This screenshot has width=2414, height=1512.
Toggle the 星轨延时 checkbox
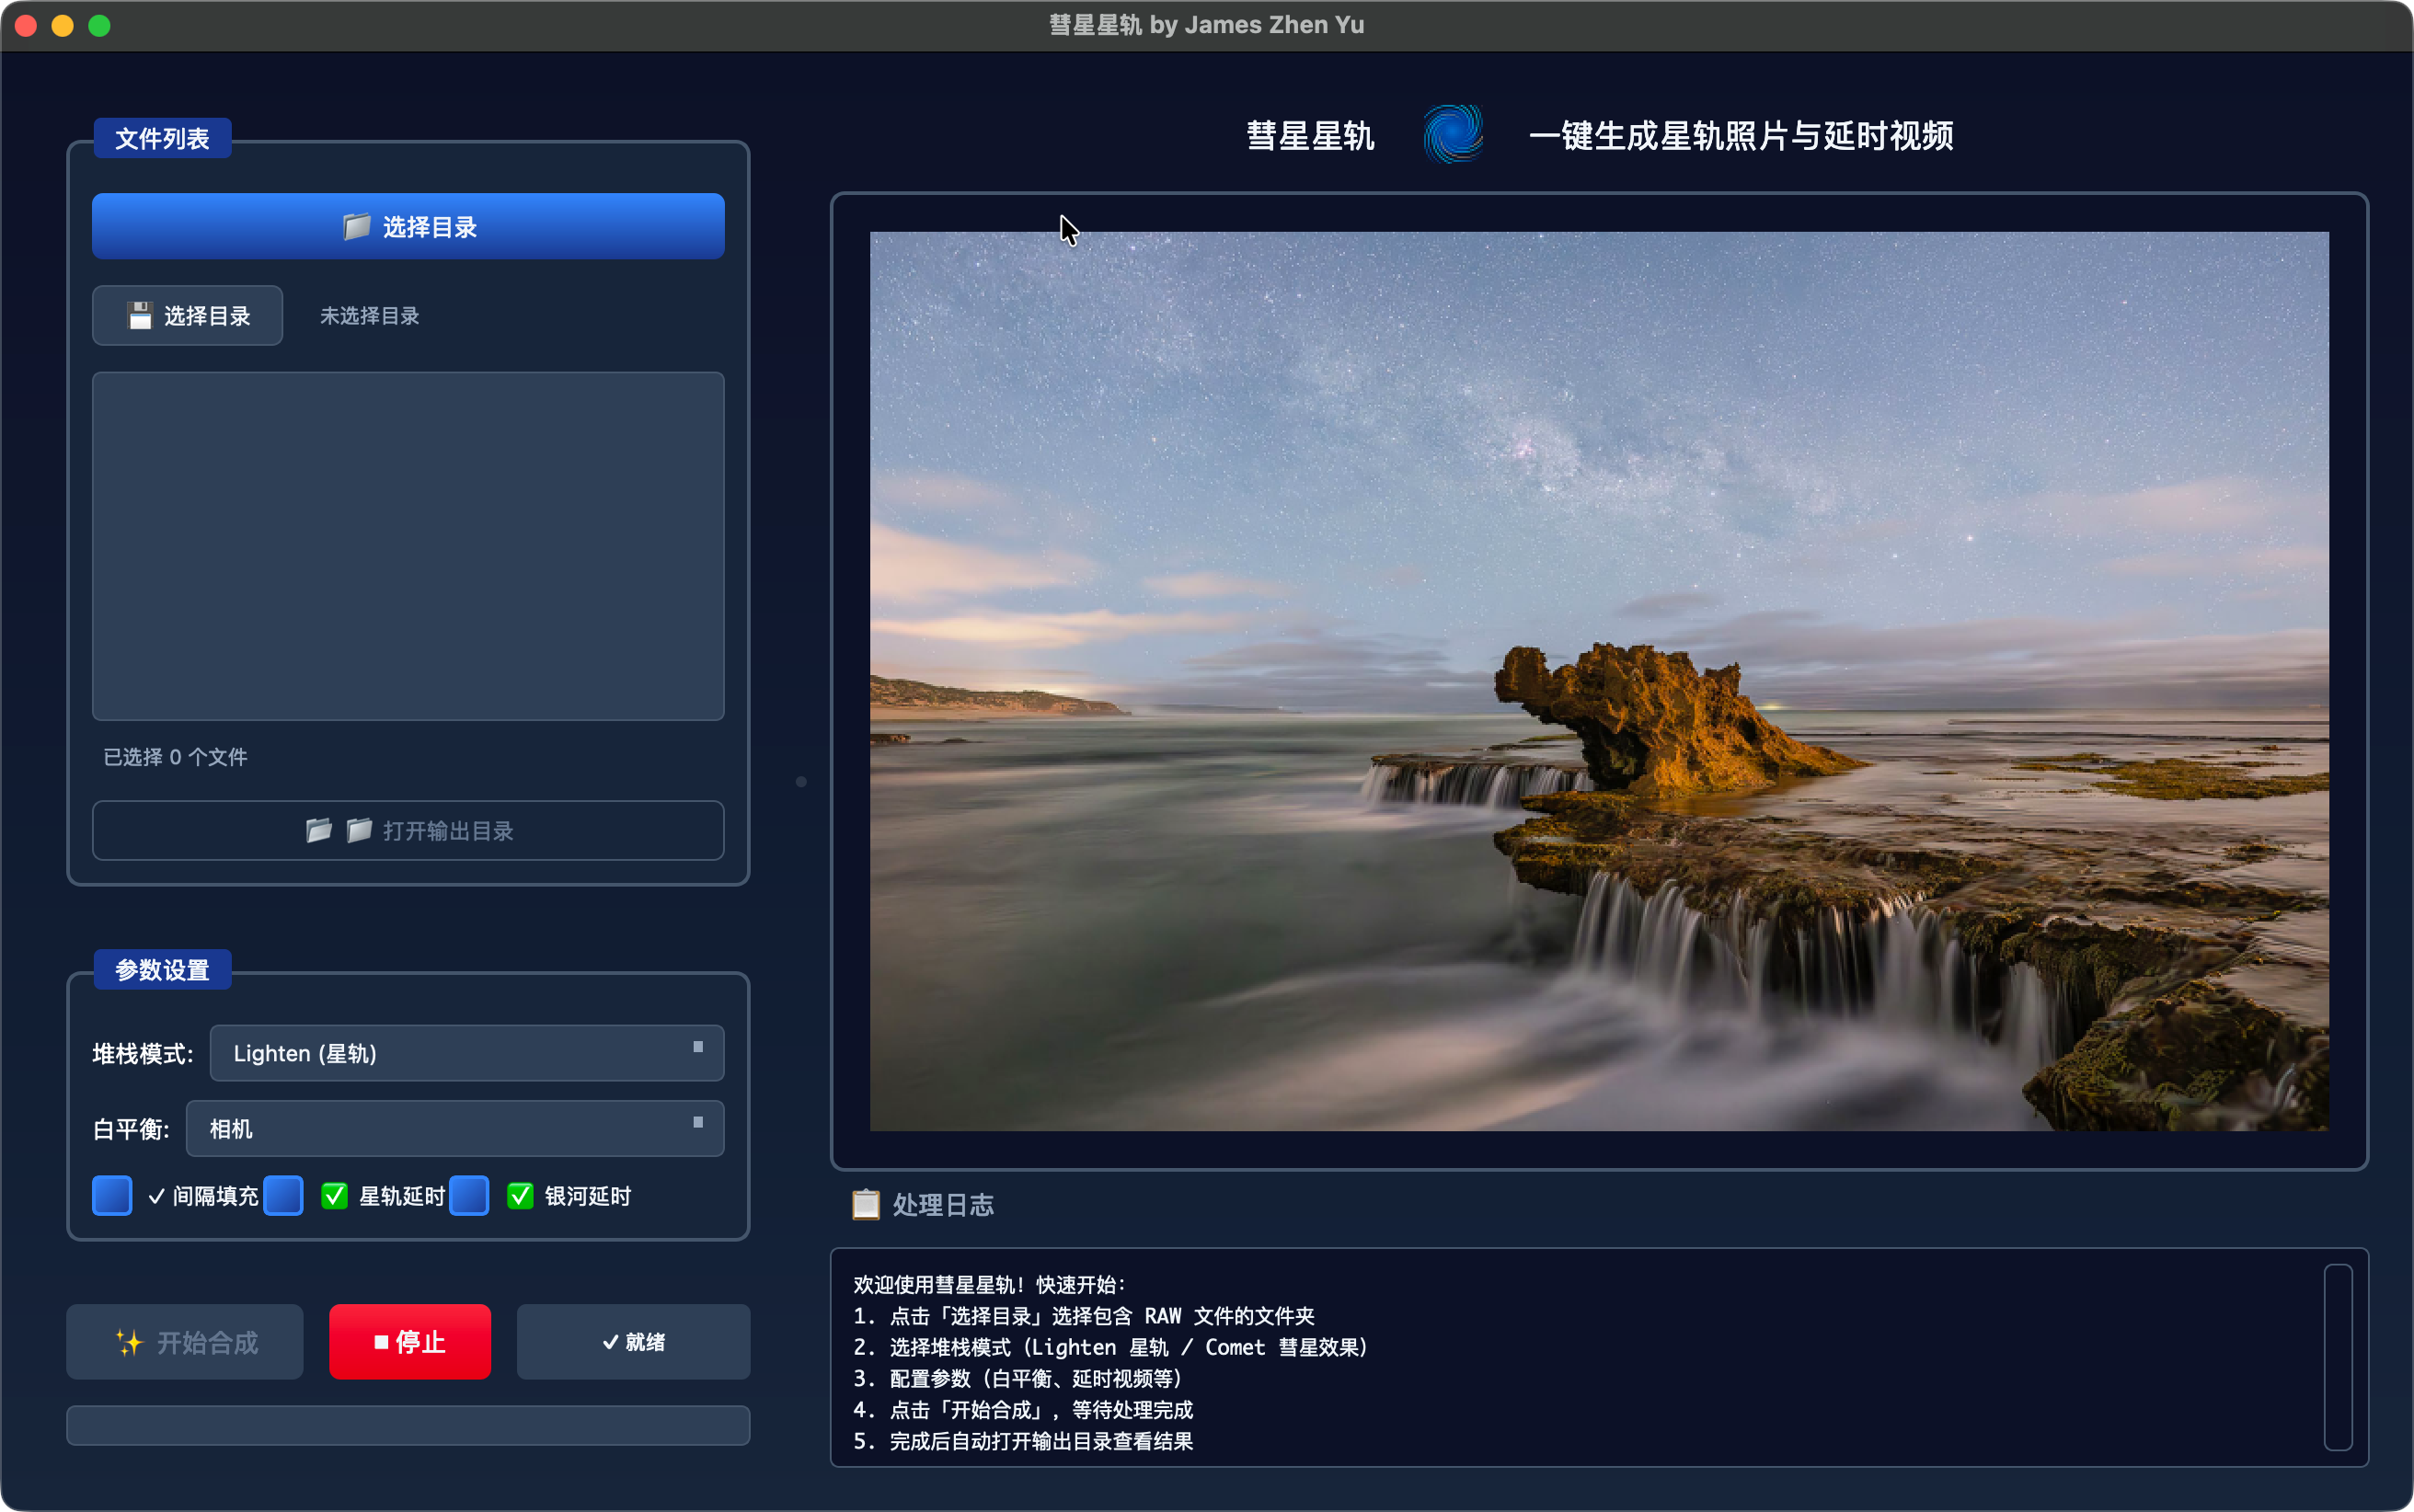click(283, 1196)
